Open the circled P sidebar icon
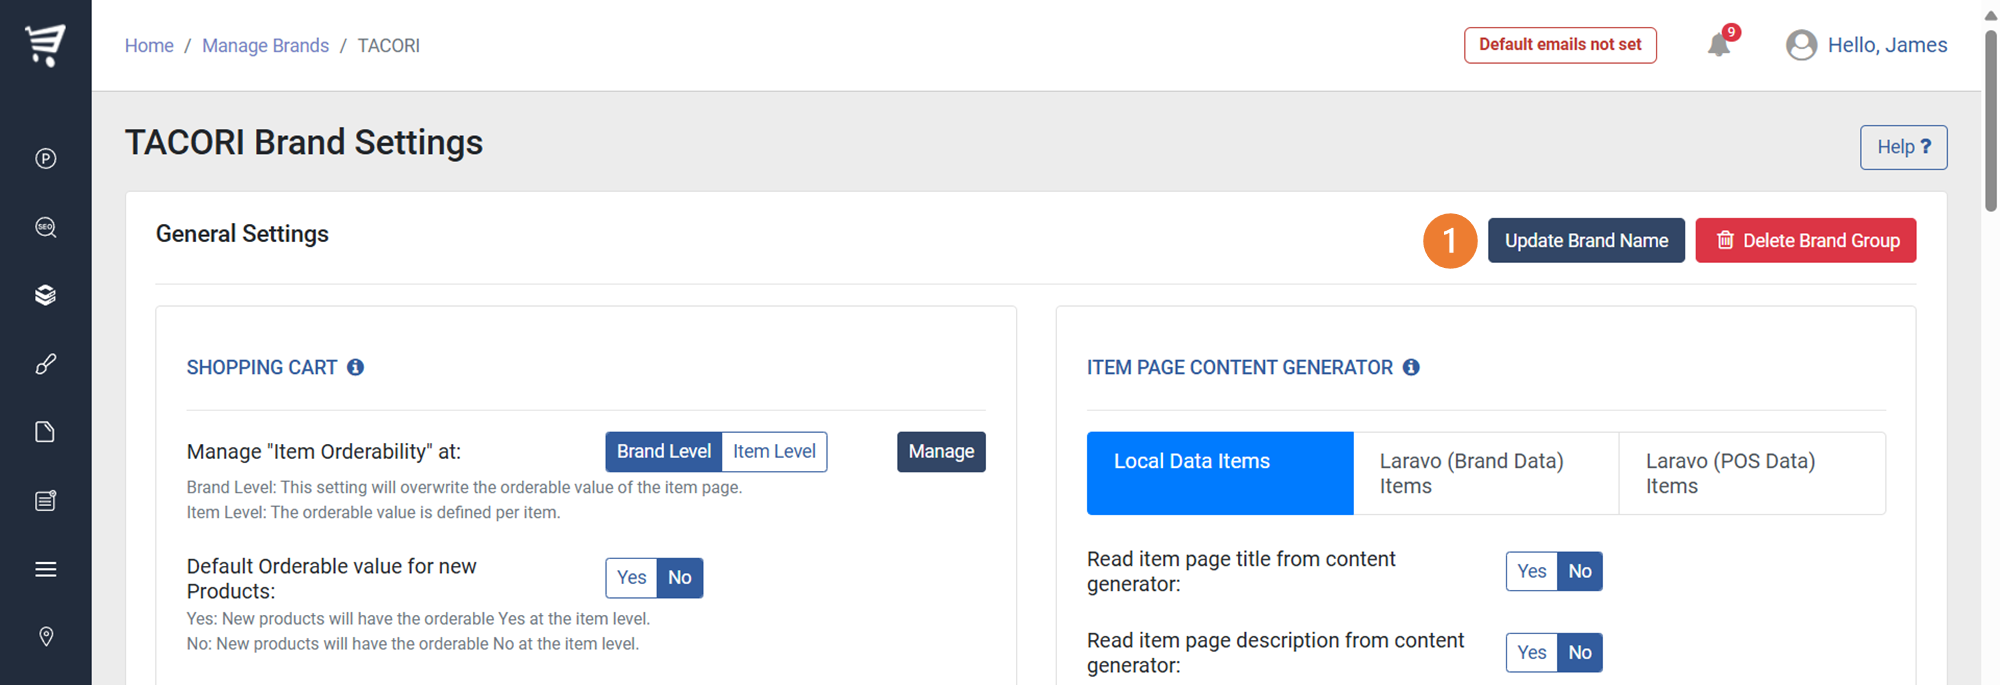Screen dimensions: 2000x685 click(45, 158)
